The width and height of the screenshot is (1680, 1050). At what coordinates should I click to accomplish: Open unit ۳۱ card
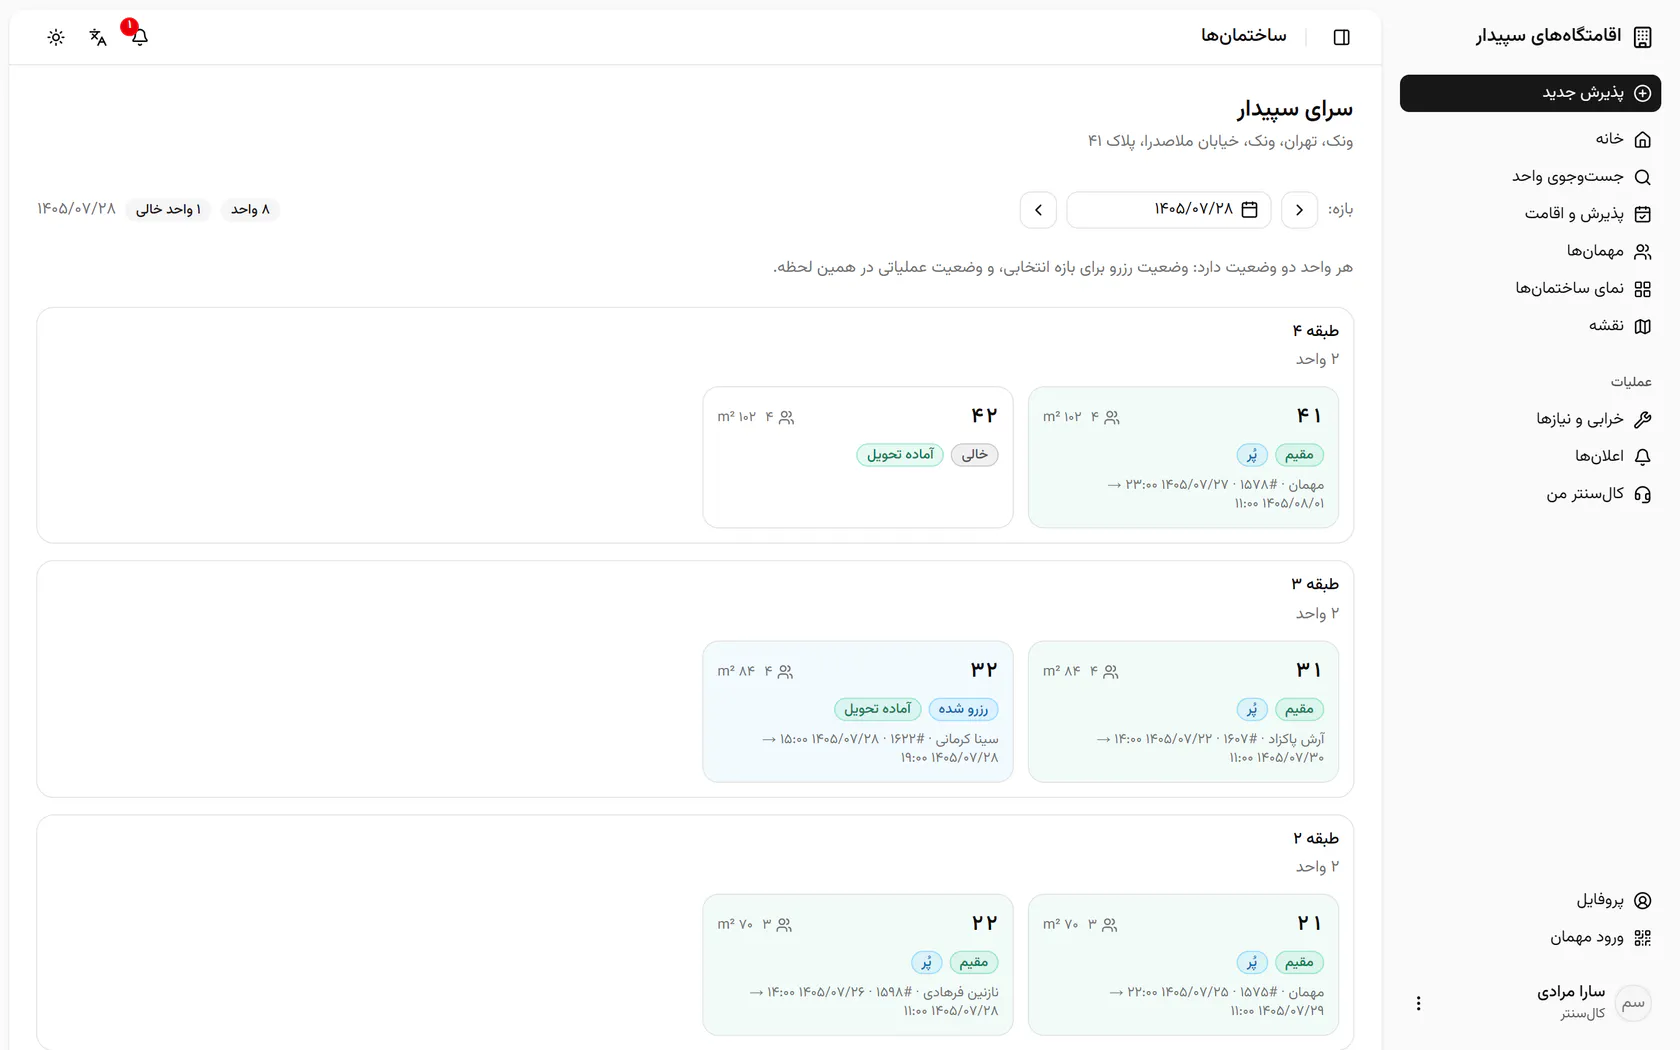click(1183, 711)
